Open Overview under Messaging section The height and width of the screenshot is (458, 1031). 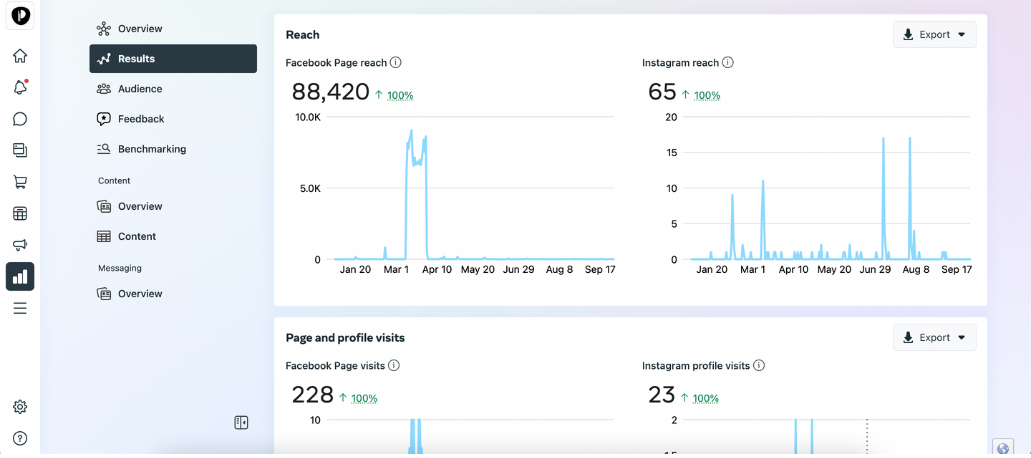173,294
